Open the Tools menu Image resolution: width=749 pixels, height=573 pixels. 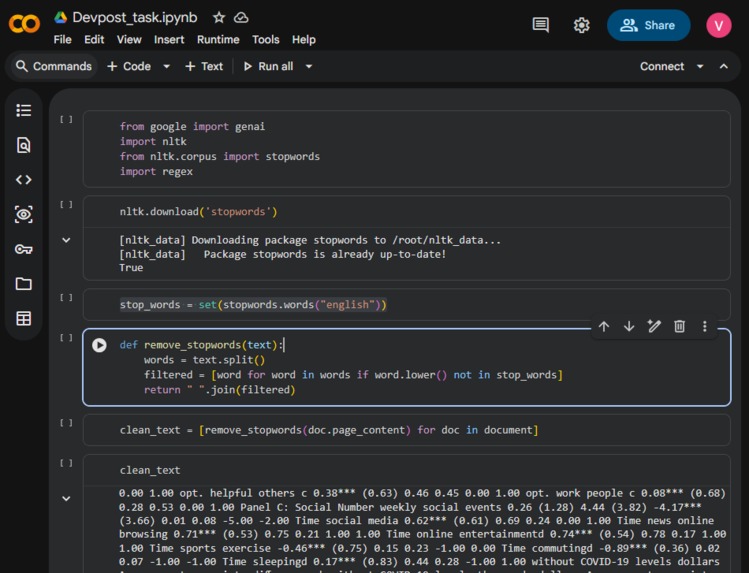point(266,40)
